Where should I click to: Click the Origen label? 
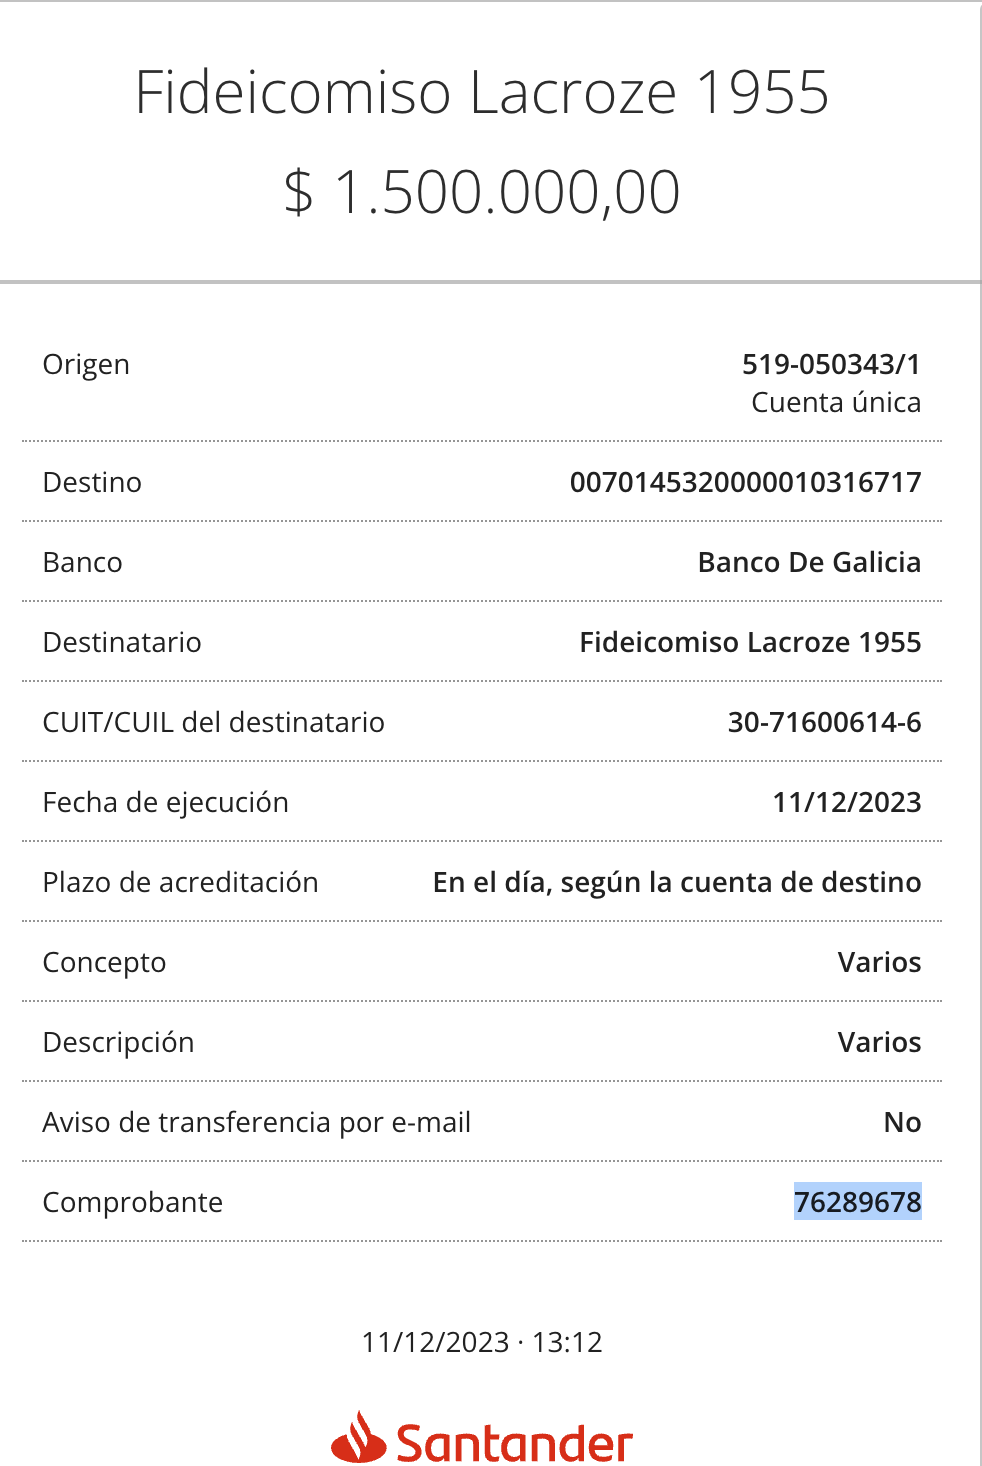86,365
